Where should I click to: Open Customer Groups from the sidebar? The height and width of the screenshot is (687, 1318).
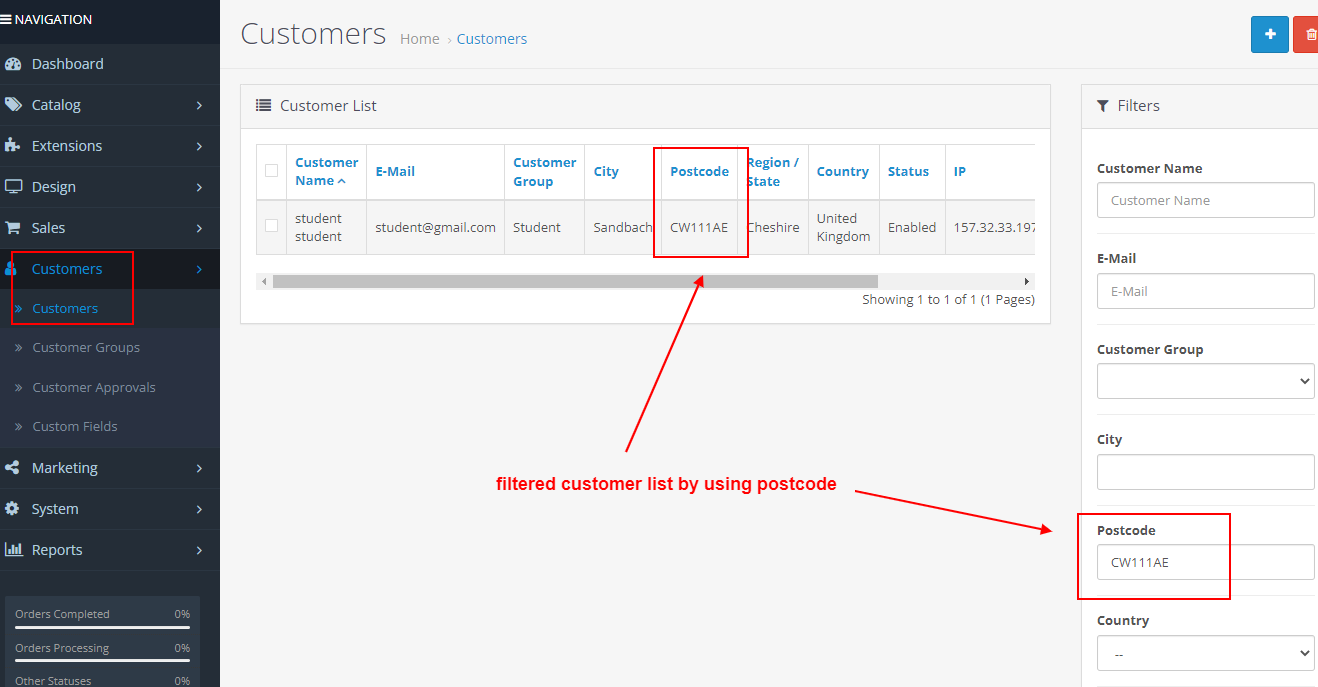click(87, 347)
